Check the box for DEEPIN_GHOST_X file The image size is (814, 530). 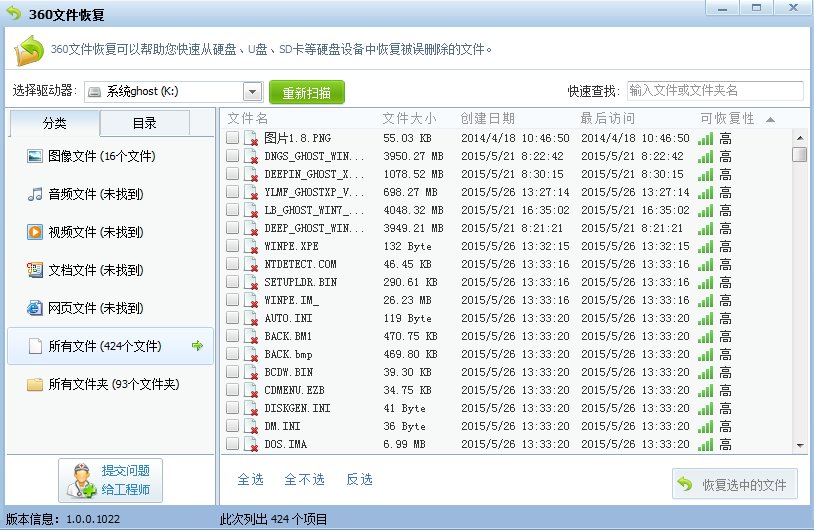point(233,173)
